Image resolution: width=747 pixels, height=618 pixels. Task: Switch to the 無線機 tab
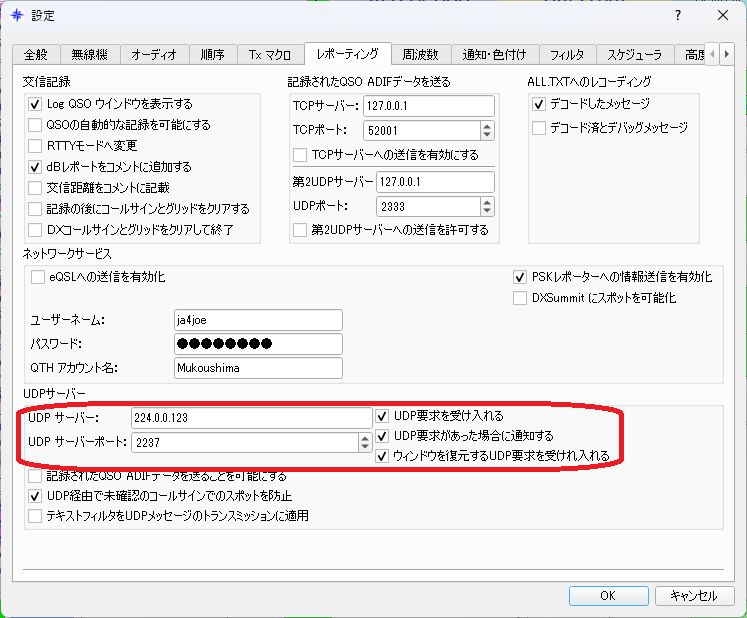(x=90, y=55)
